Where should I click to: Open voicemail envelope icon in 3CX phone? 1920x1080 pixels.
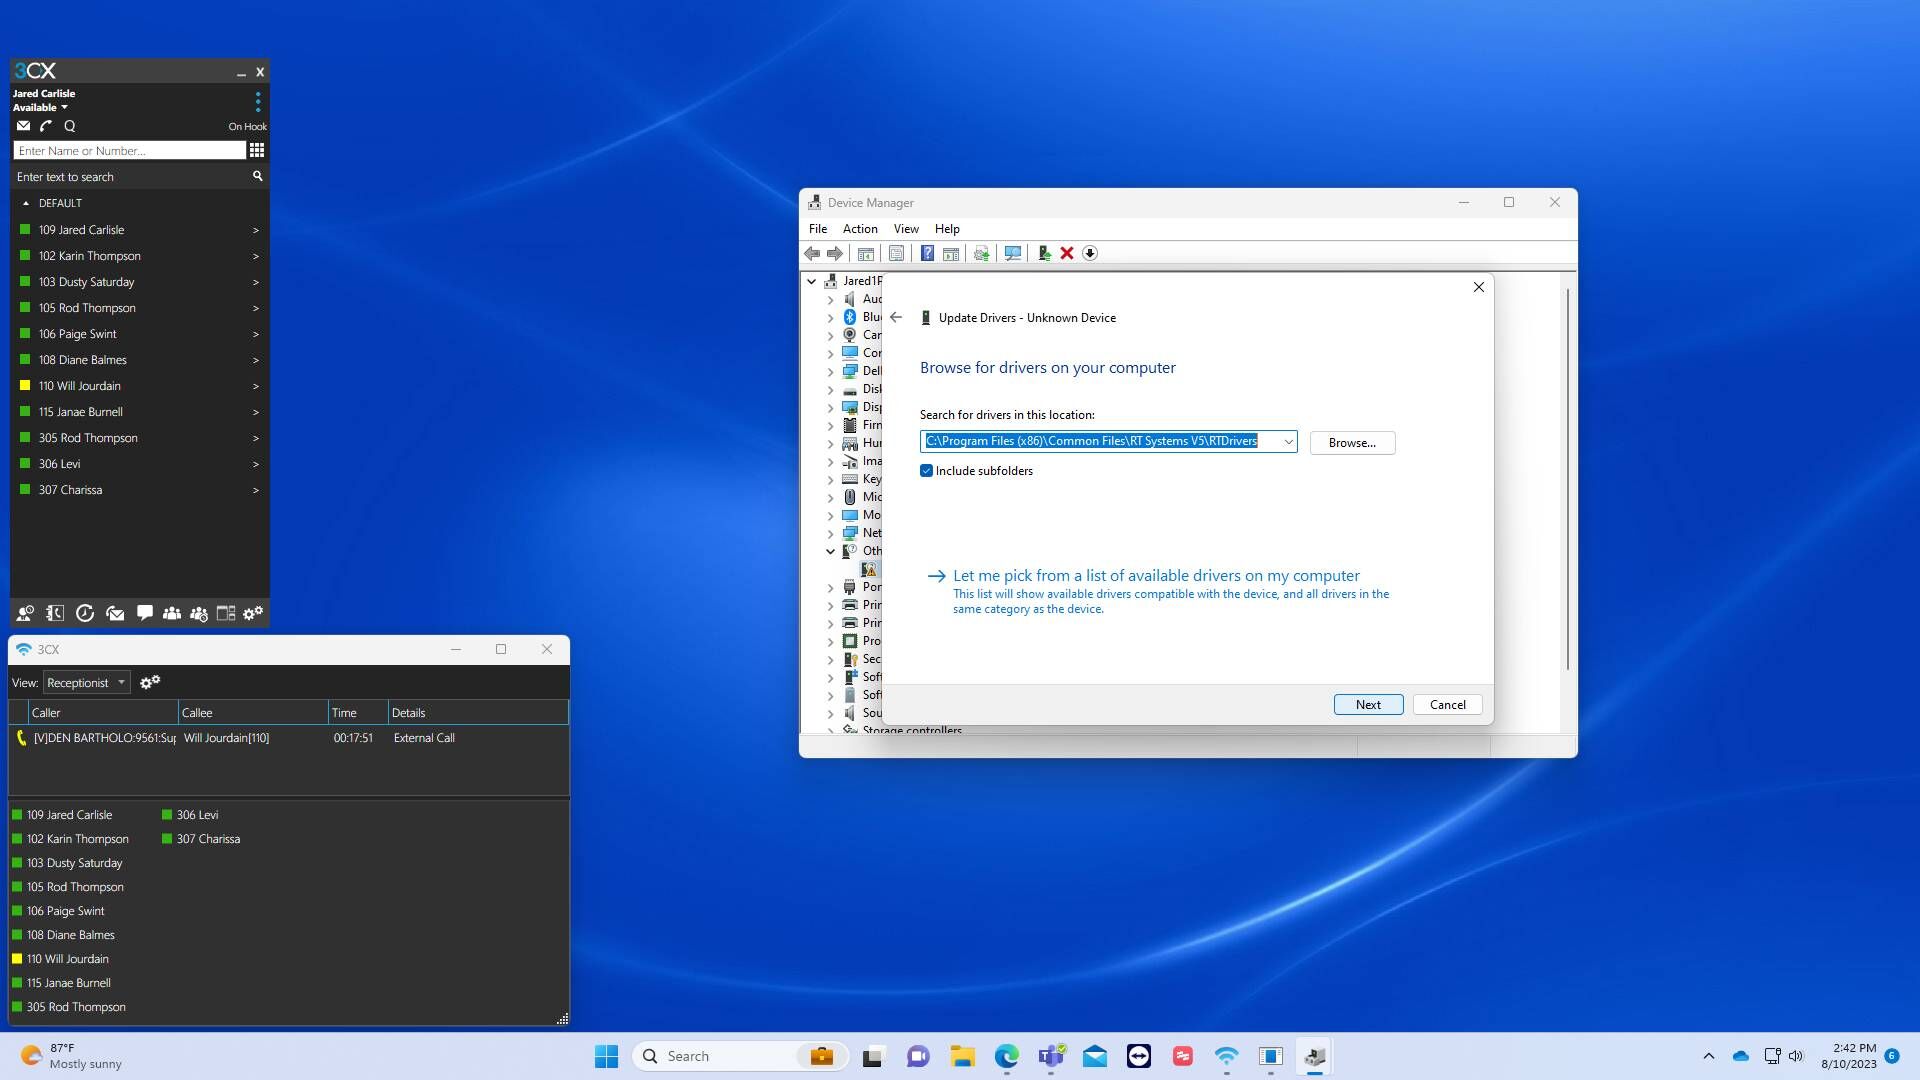(23, 126)
